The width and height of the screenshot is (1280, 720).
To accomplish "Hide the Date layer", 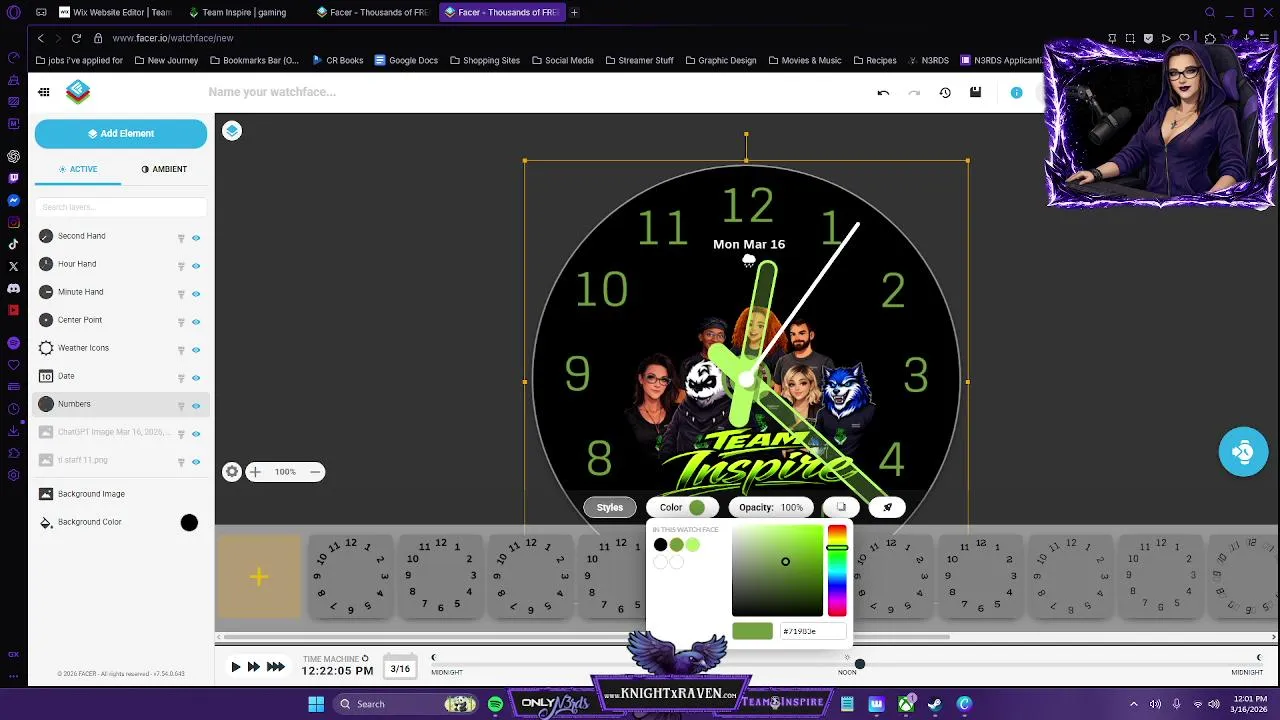I will [196, 378].
